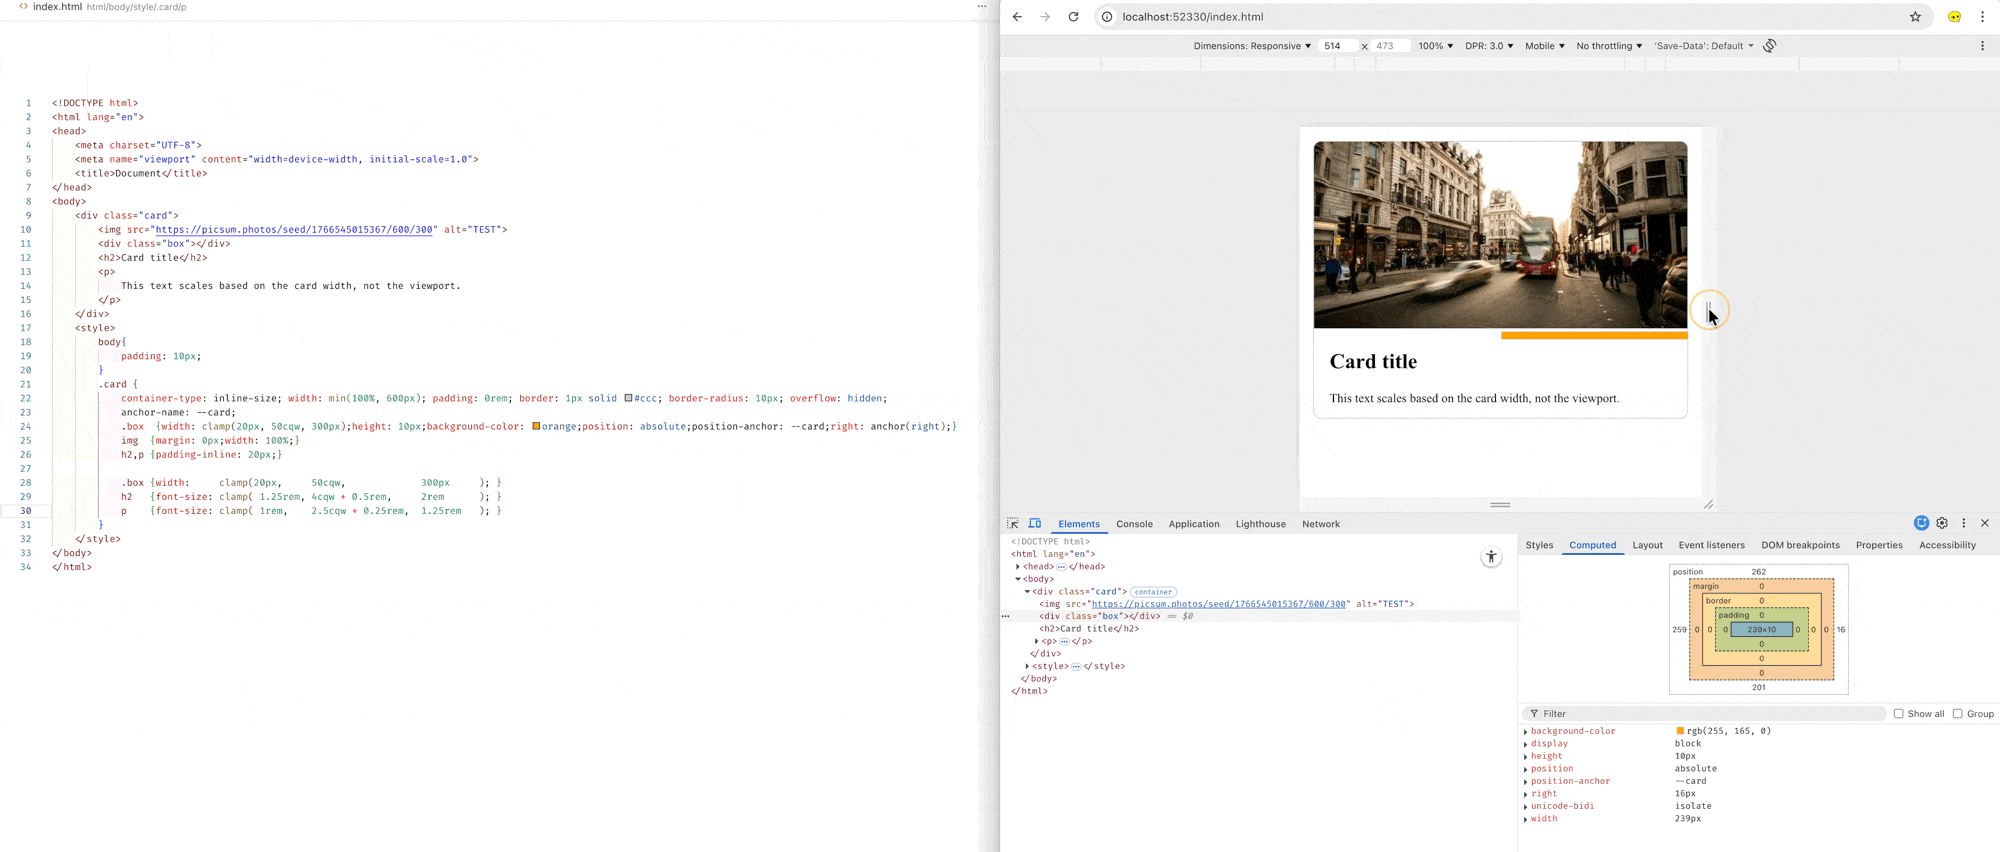
Task: Click the blue AI assistance icon in DevTools
Action: 1921,523
